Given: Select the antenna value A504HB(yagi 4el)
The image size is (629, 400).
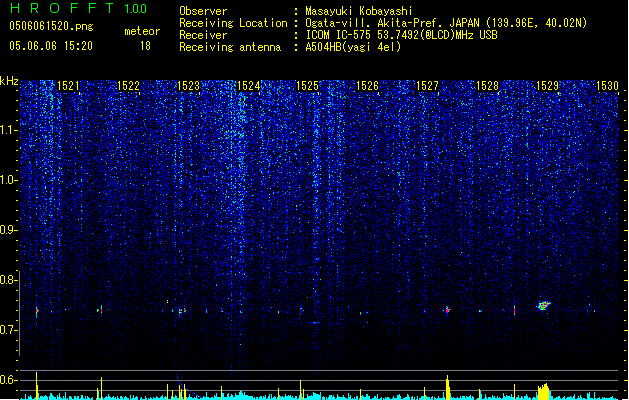Looking at the screenshot, I should [x=353, y=47].
